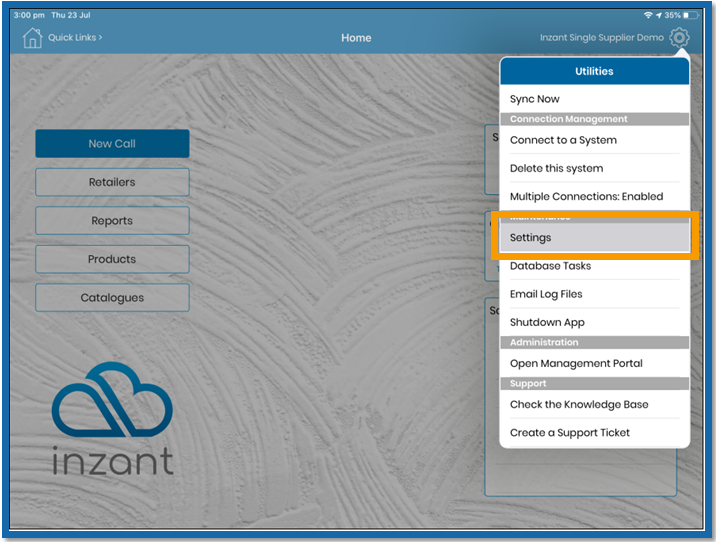The width and height of the screenshot is (716, 542).
Task: Select Sync Now in Utilities
Action: [594, 99]
